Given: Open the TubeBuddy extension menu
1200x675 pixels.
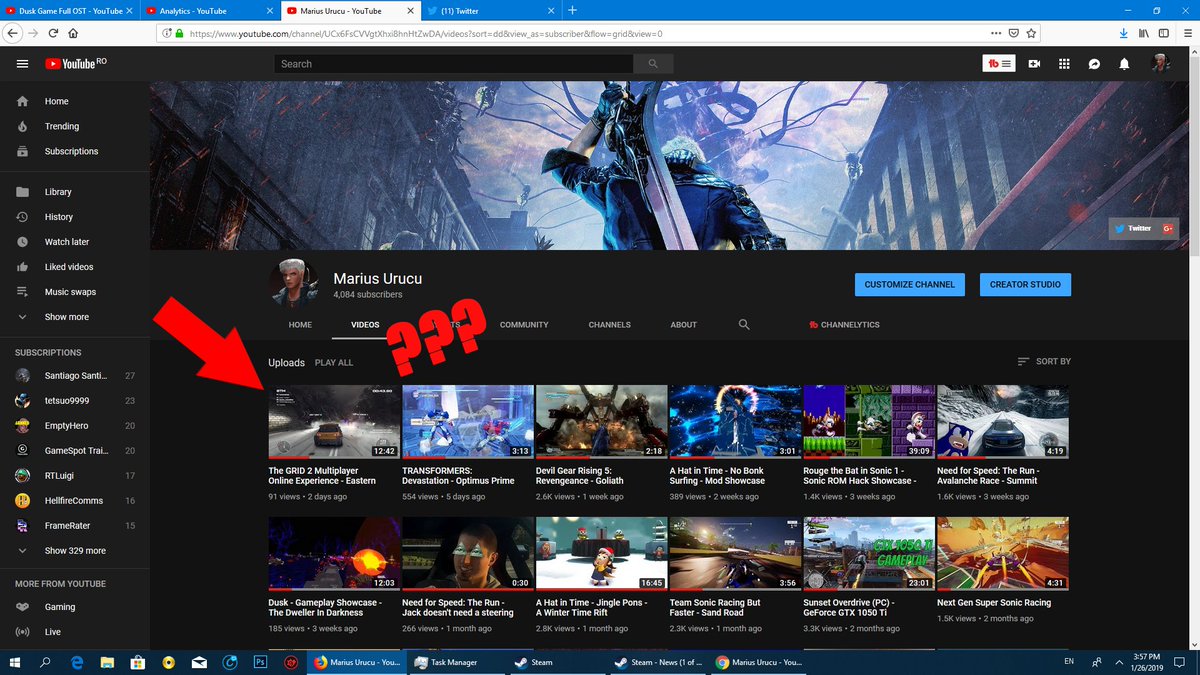Looking at the screenshot, I should 1000,64.
